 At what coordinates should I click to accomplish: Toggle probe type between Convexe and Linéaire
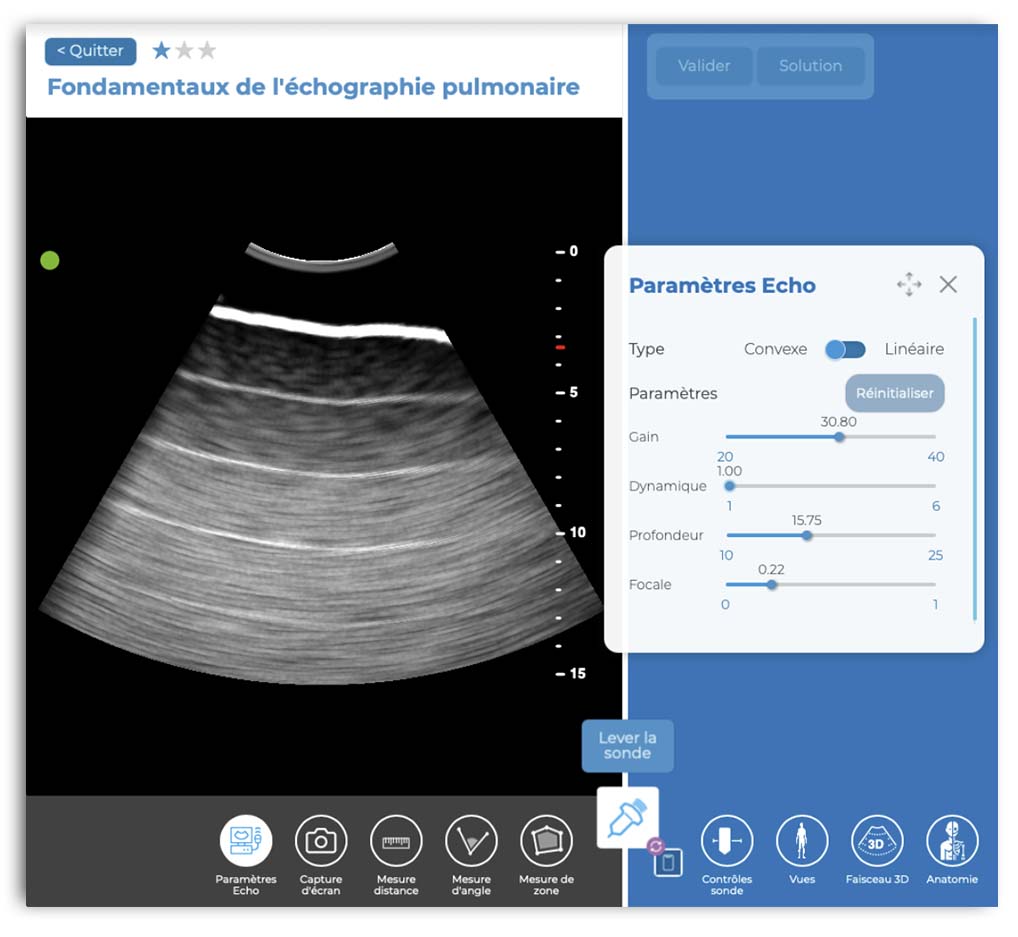[x=845, y=349]
